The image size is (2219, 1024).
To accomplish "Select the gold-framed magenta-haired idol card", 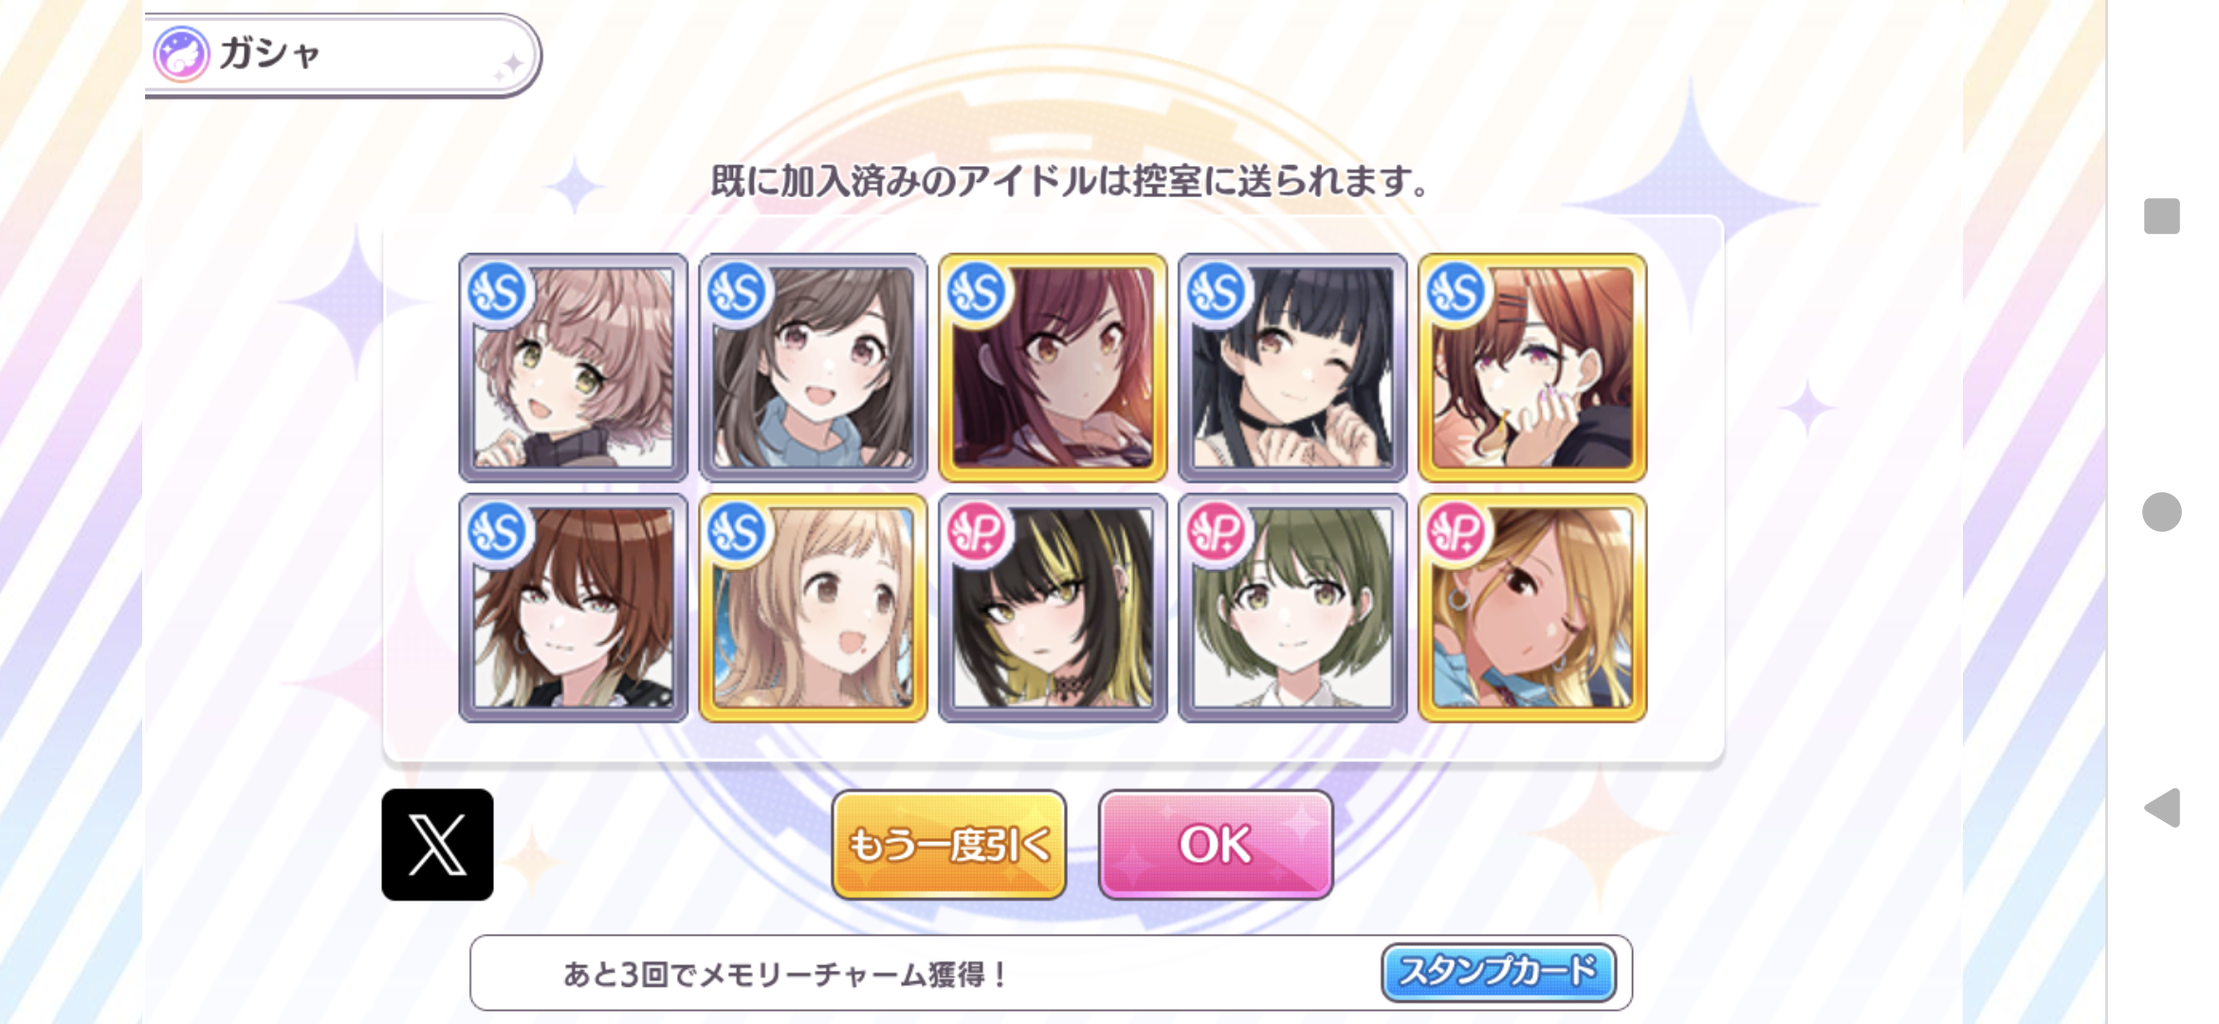I will coord(1053,367).
